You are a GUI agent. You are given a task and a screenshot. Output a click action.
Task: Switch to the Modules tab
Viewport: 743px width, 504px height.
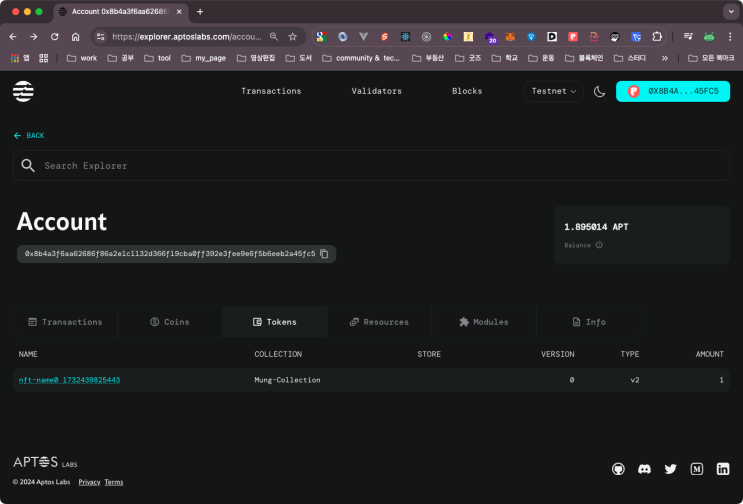tap(484, 322)
